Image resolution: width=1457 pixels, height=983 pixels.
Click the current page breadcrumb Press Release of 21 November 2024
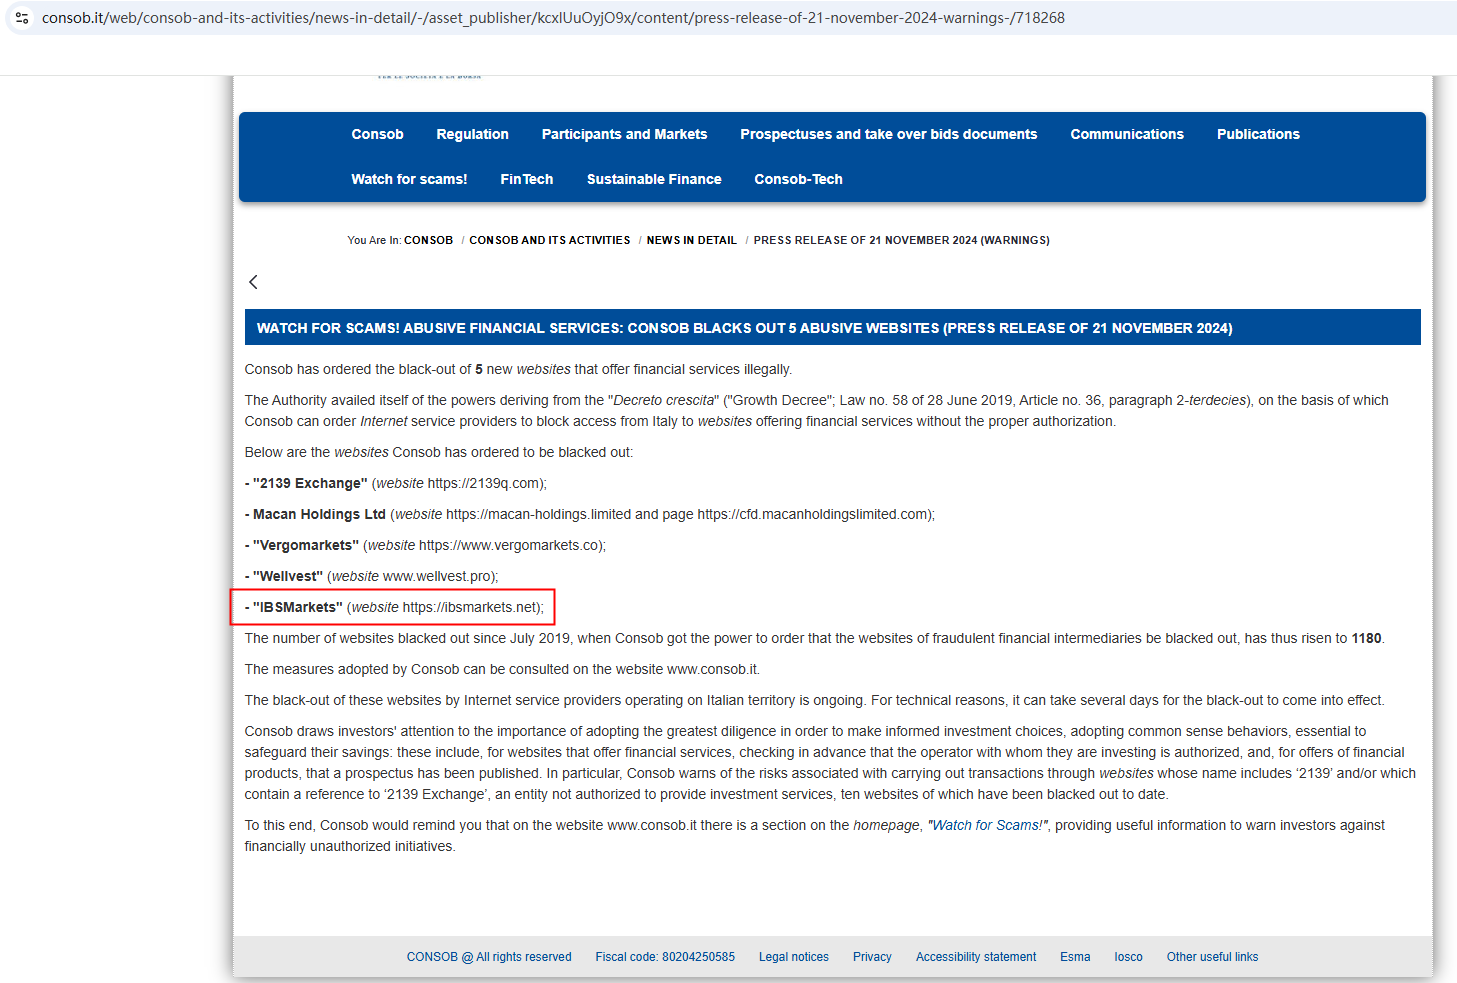(901, 240)
